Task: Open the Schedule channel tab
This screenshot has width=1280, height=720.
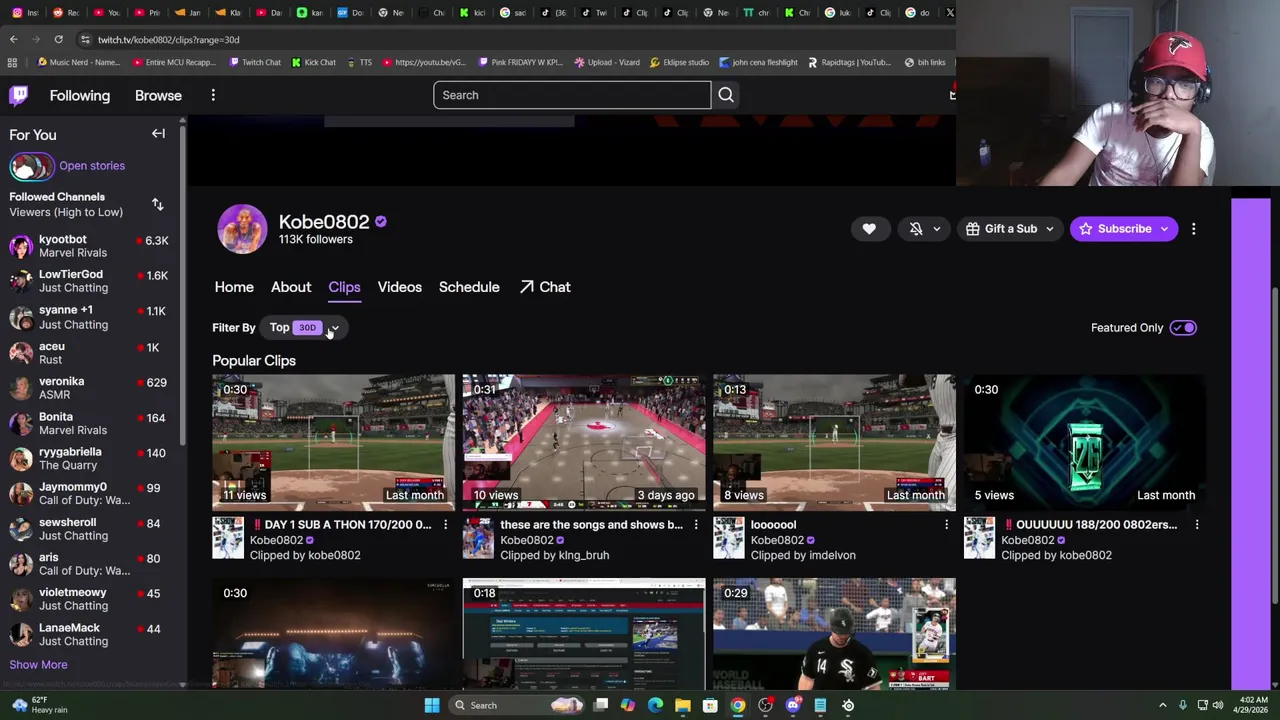Action: coord(469,287)
